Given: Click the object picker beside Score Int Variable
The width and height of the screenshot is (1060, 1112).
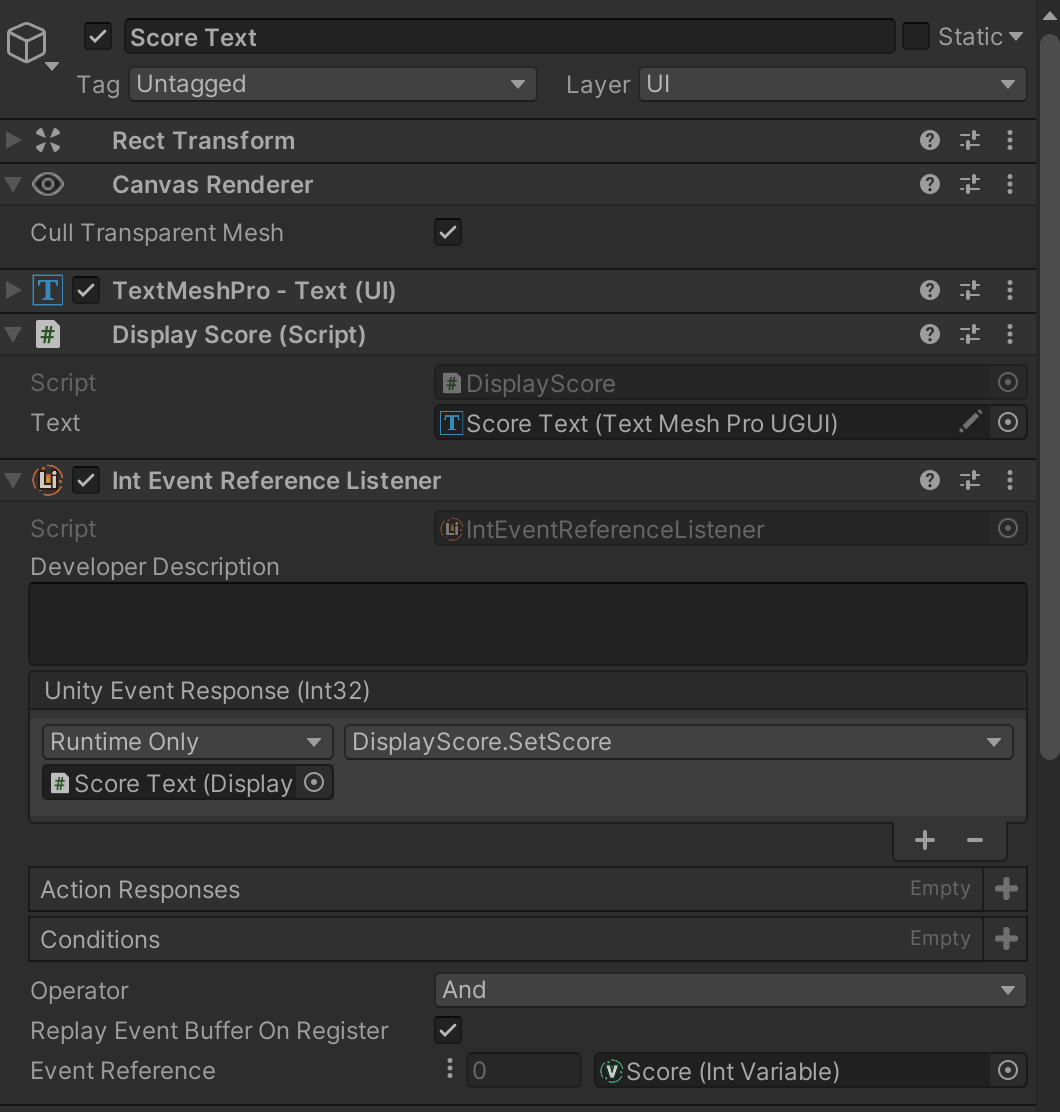Looking at the screenshot, I should pyautogui.click(x=1007, y=1070).
